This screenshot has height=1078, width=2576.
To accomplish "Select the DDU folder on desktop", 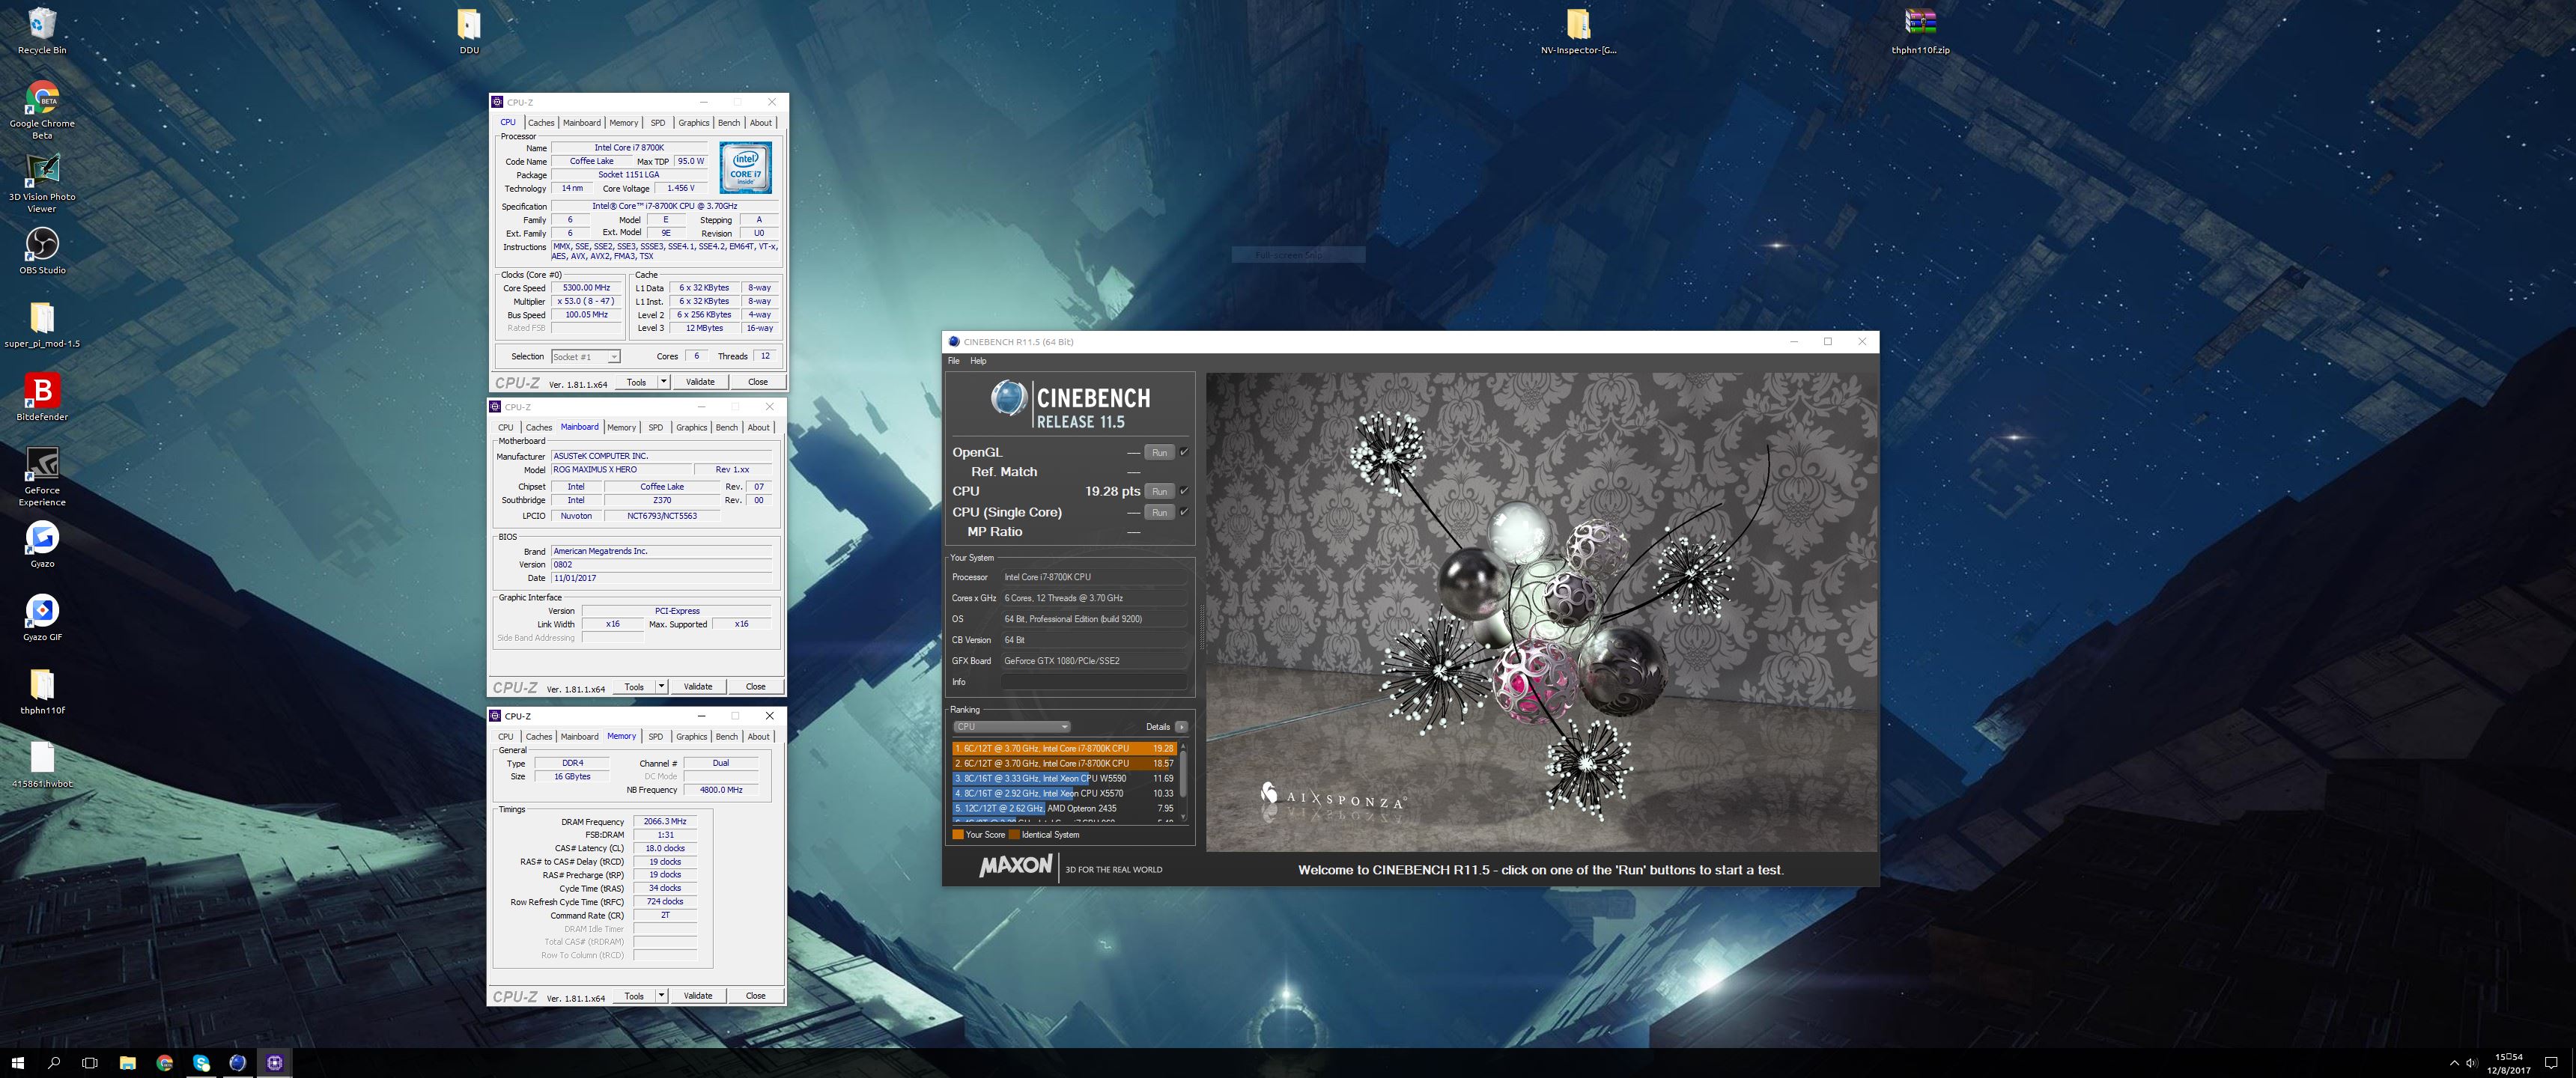I will [469, 30].
